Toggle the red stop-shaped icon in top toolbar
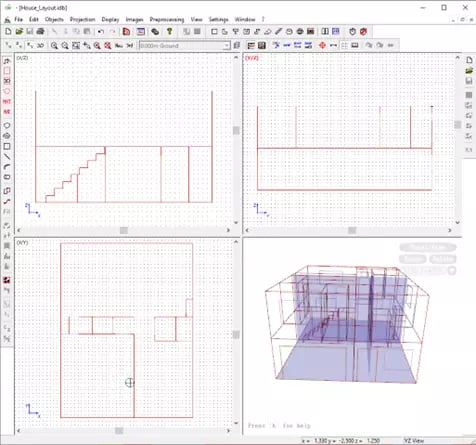This screenshot has width=476, height=445. click(363, 32)
